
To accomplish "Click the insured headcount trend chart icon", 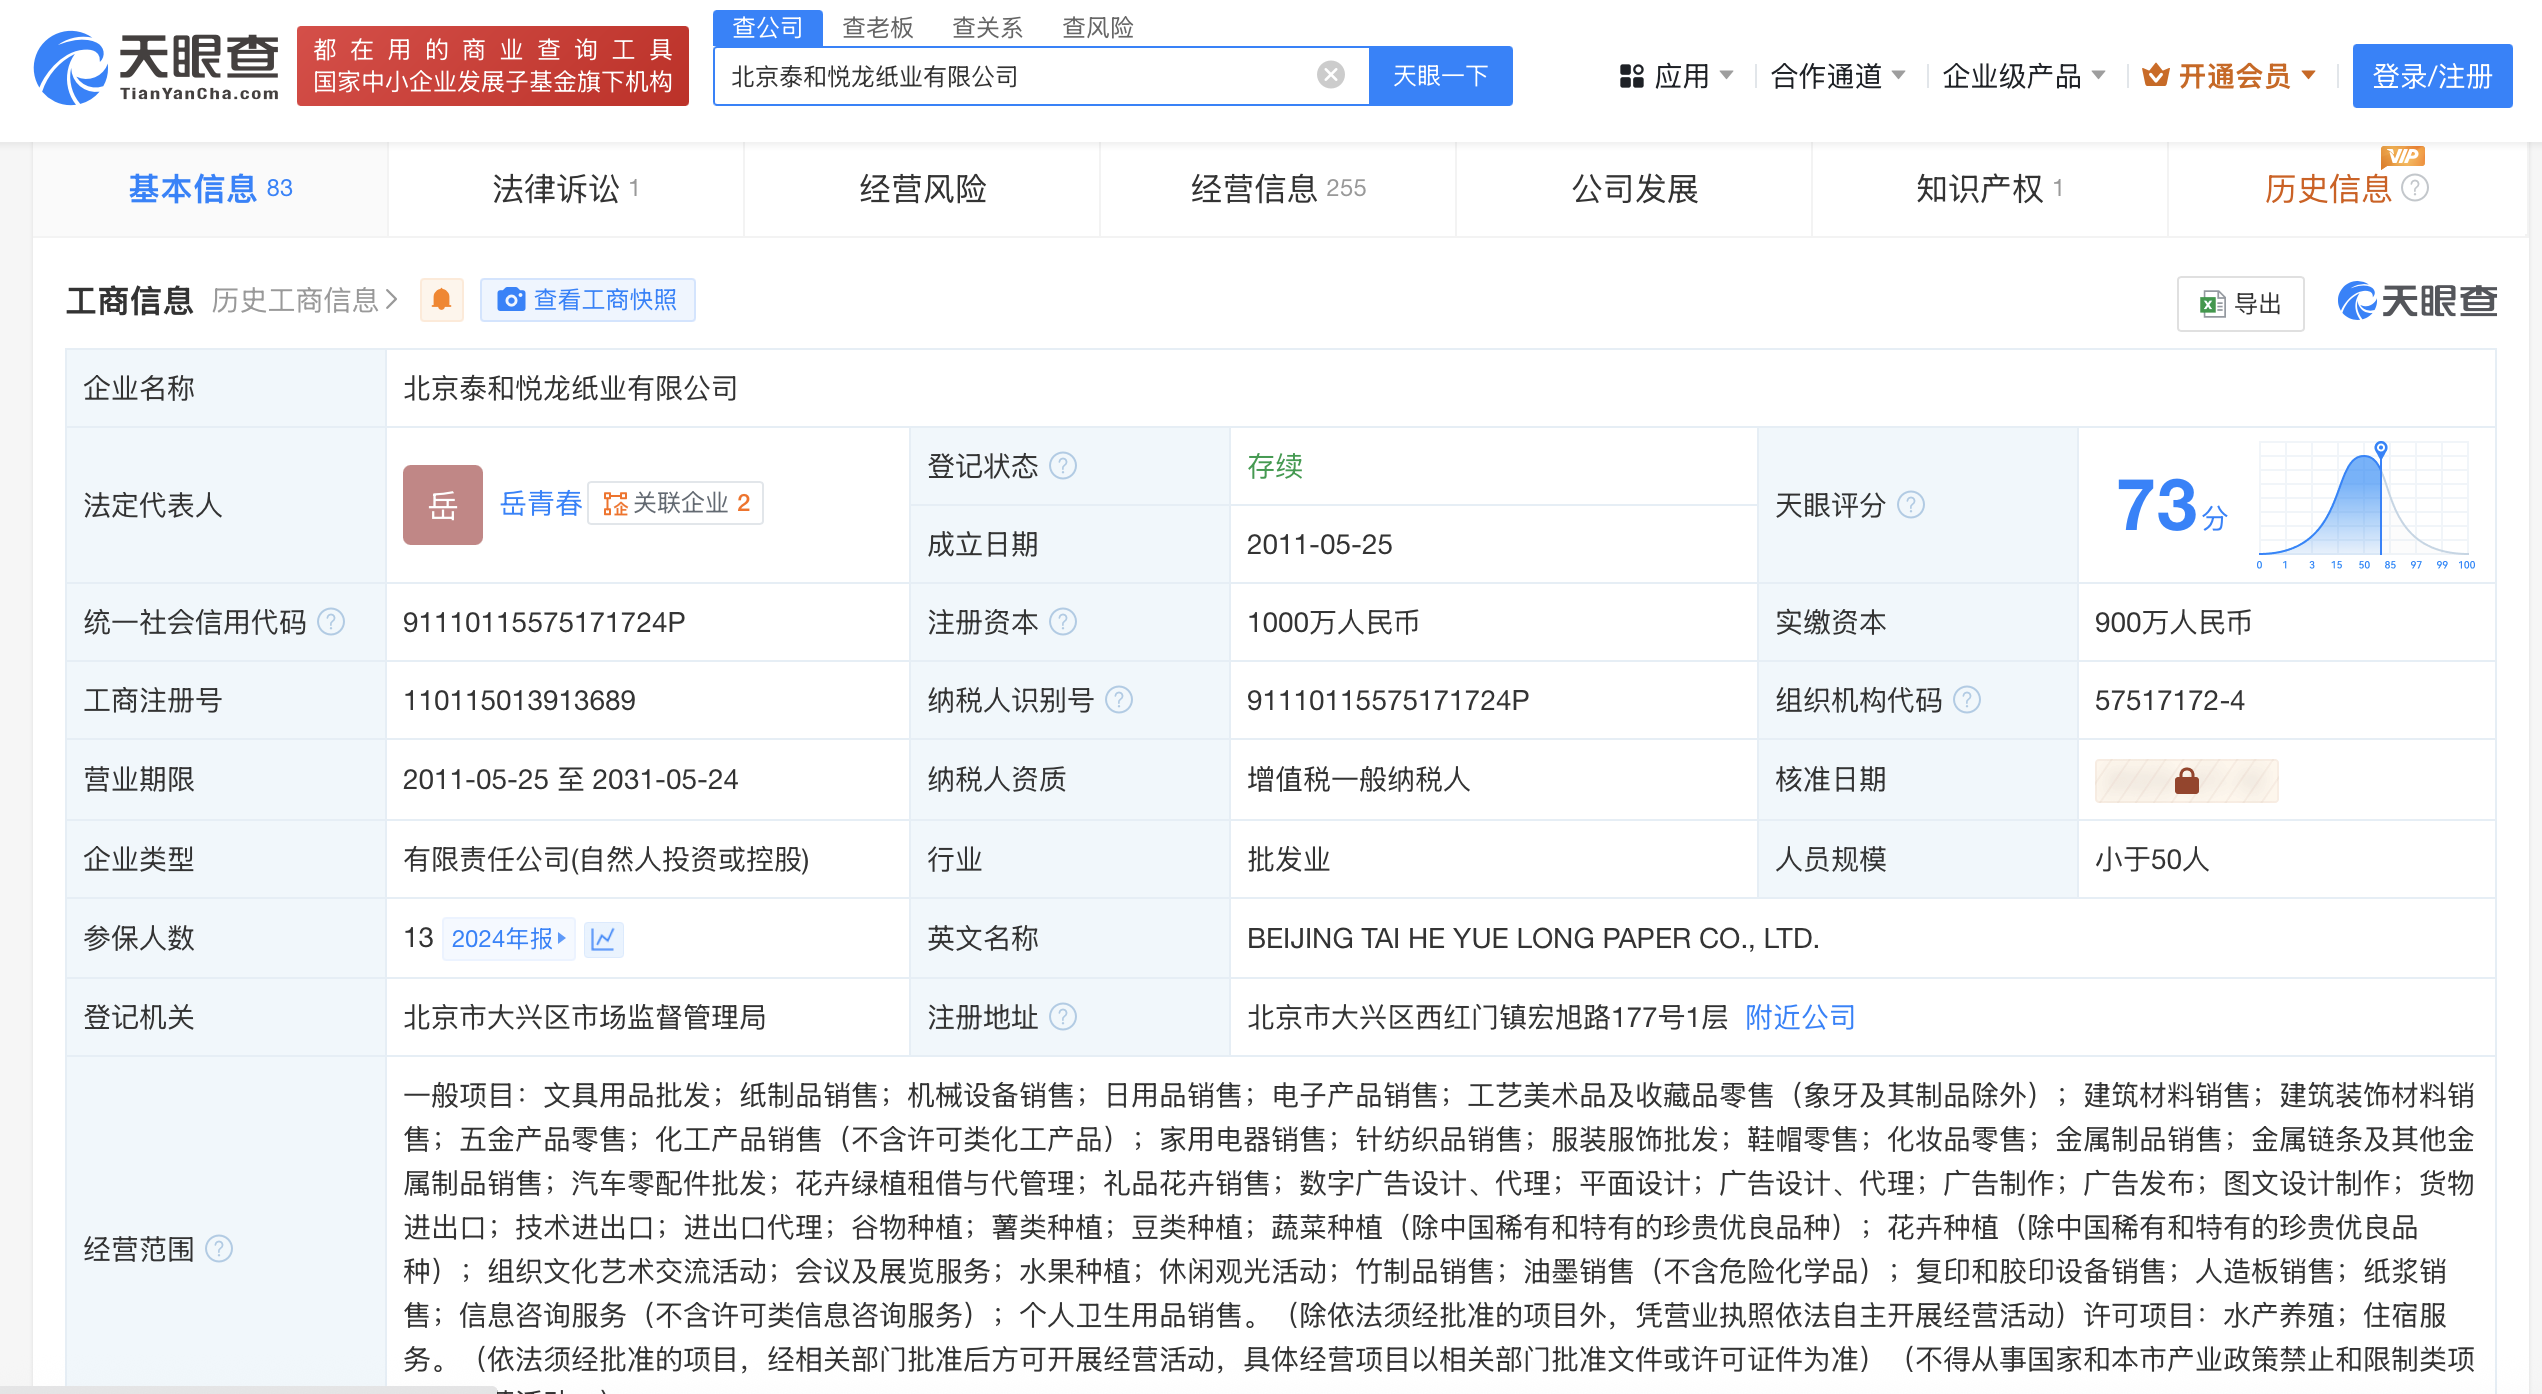I will coord(603,939).
